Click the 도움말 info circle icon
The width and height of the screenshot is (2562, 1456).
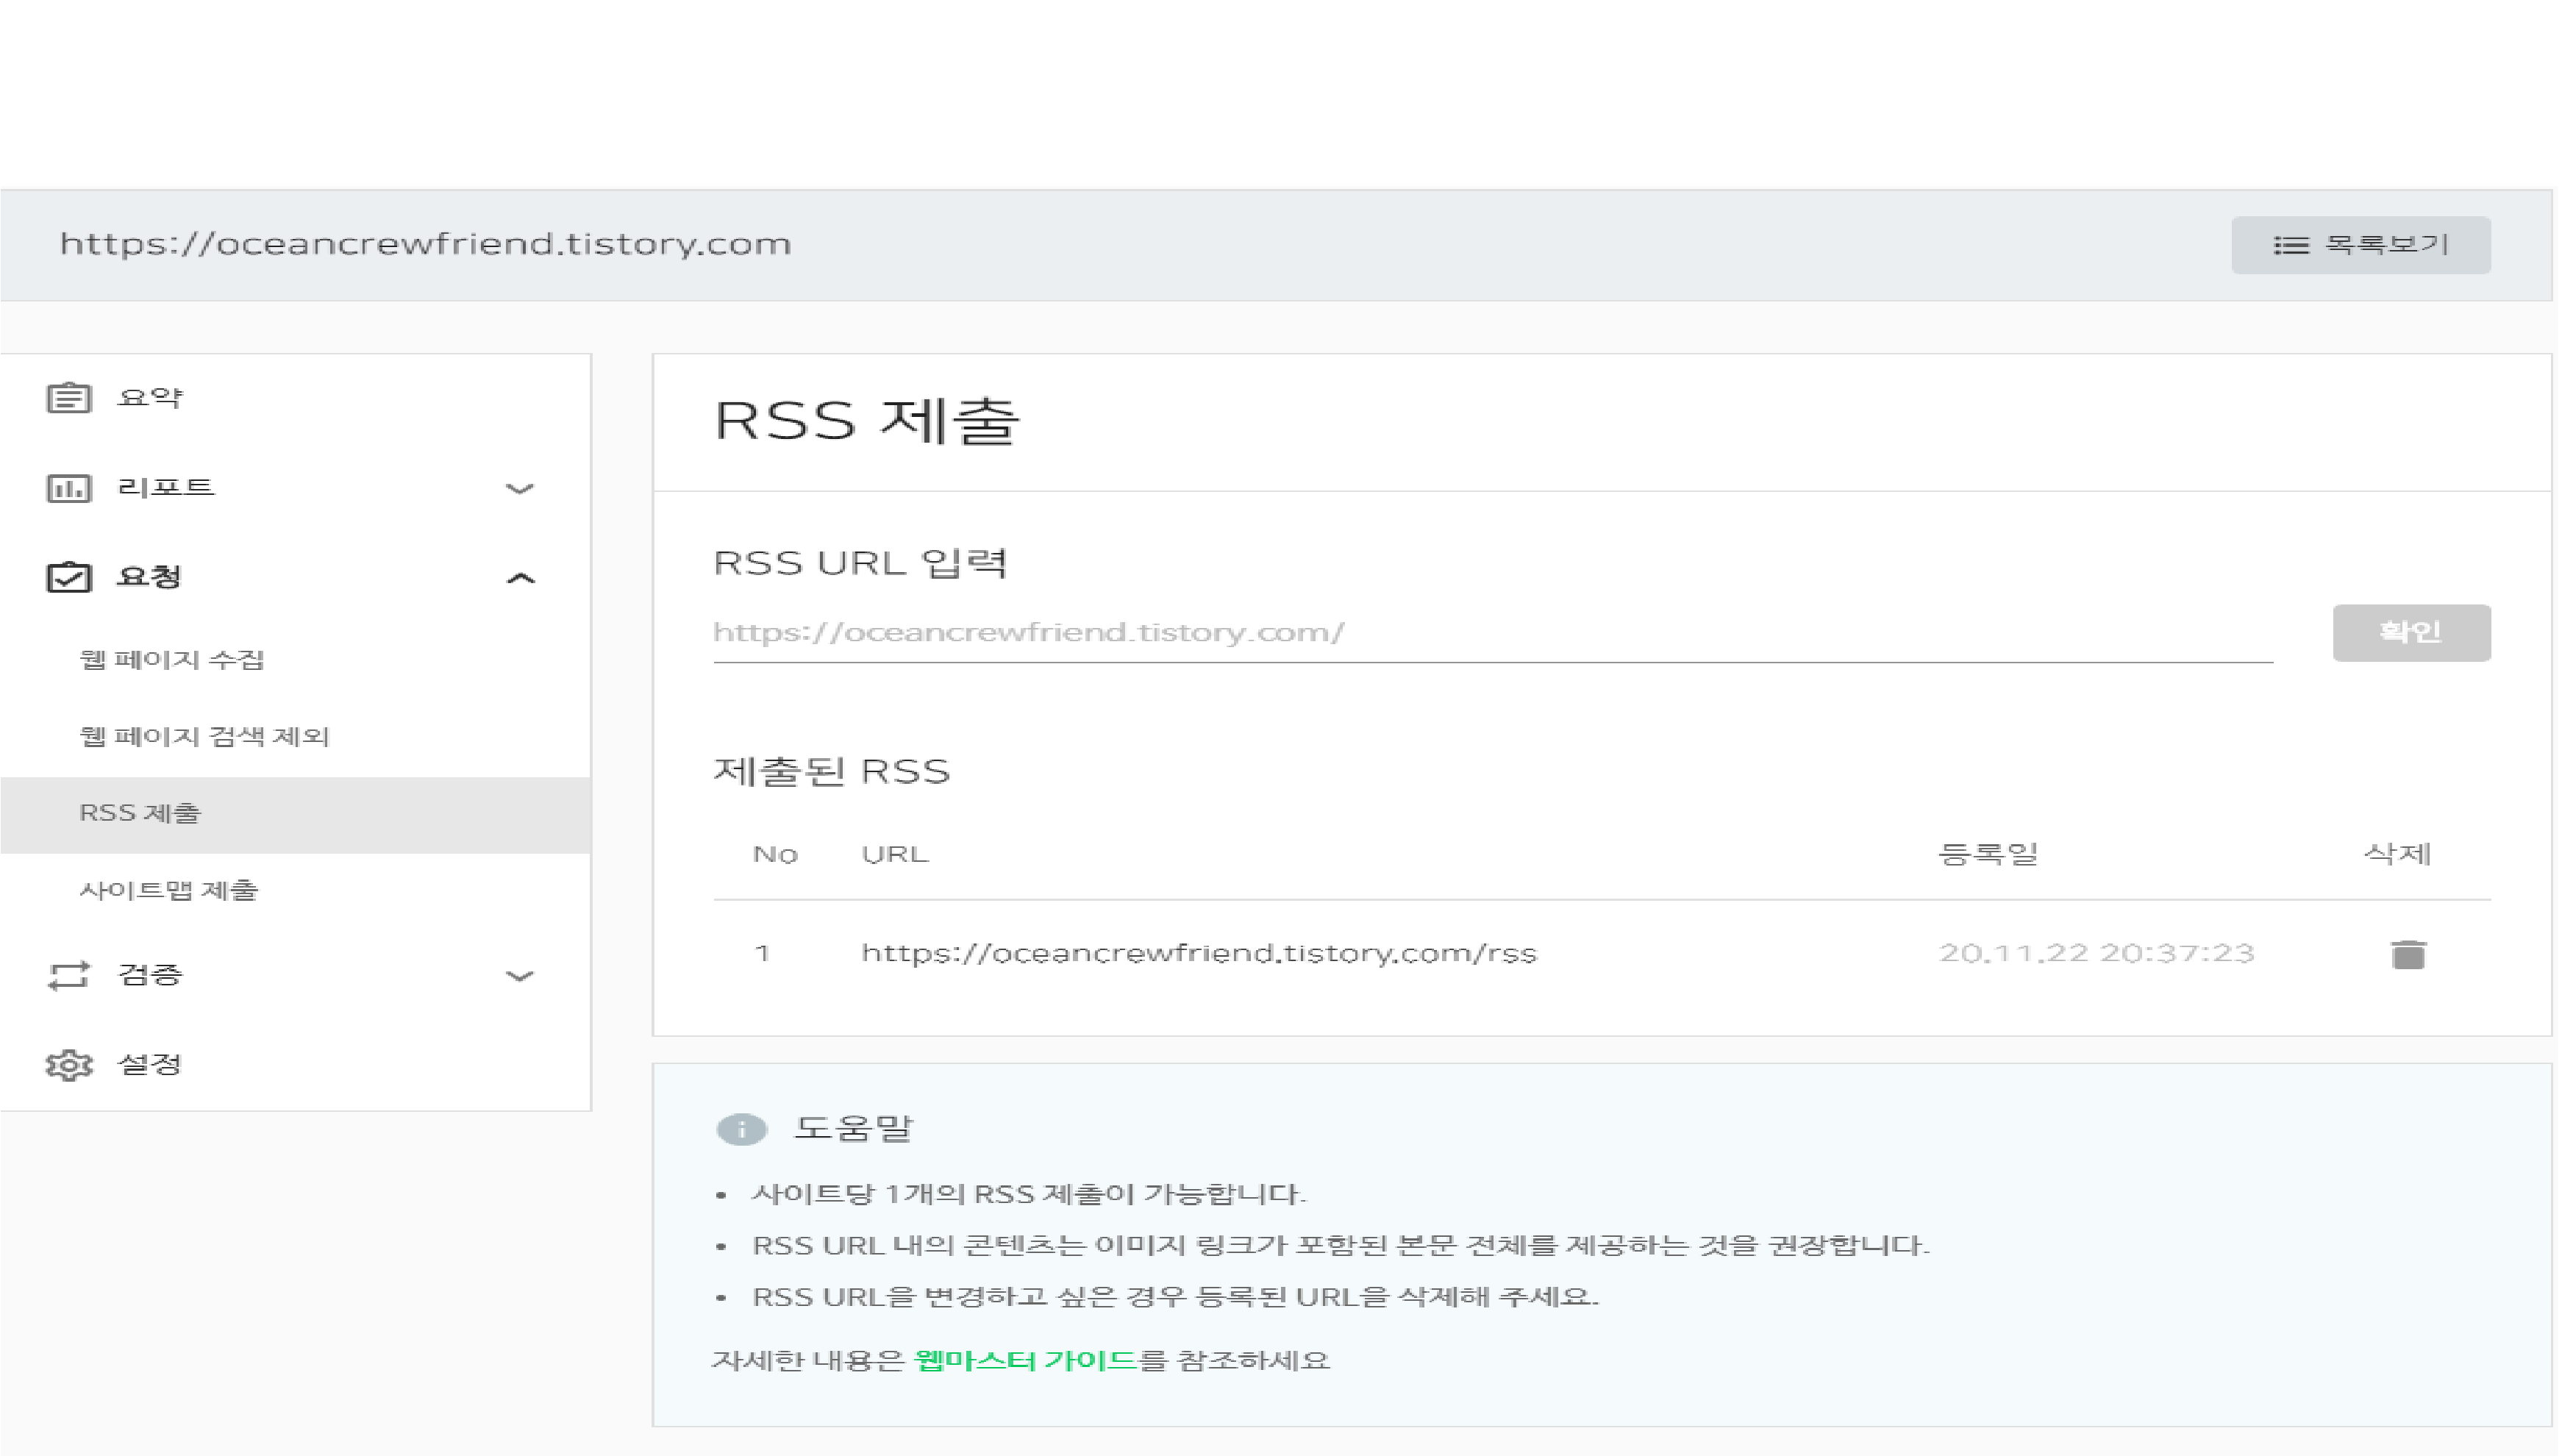[741, 1129]
